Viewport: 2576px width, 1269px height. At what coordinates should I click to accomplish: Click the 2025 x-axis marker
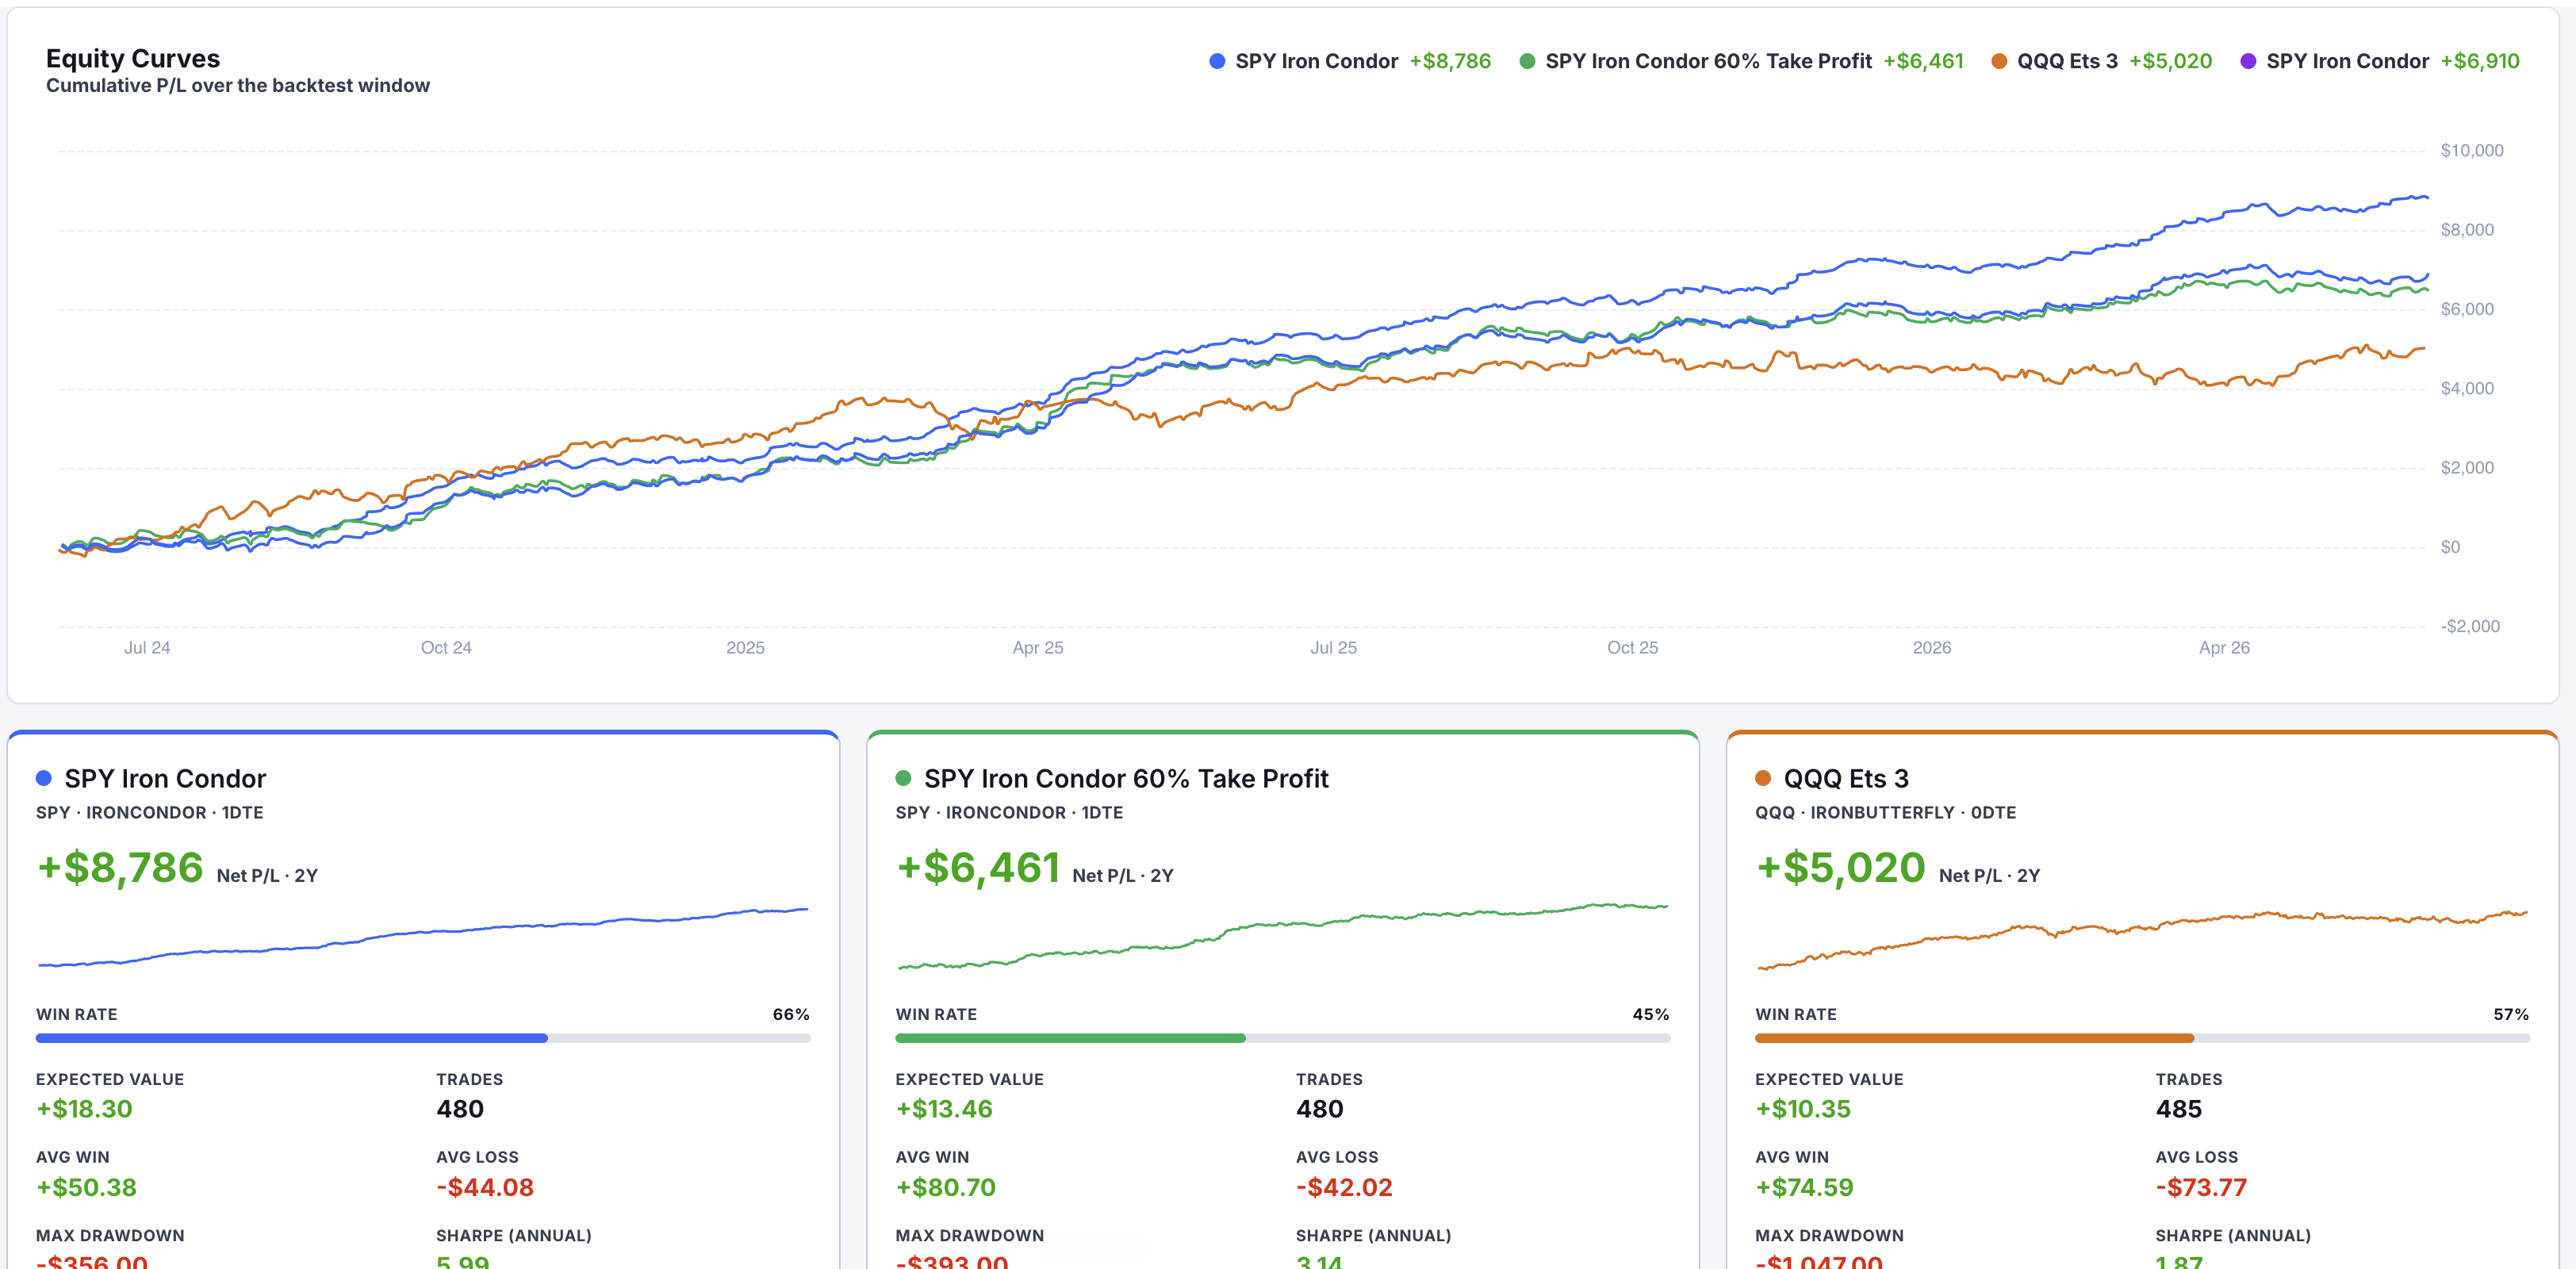click(745, 648)
